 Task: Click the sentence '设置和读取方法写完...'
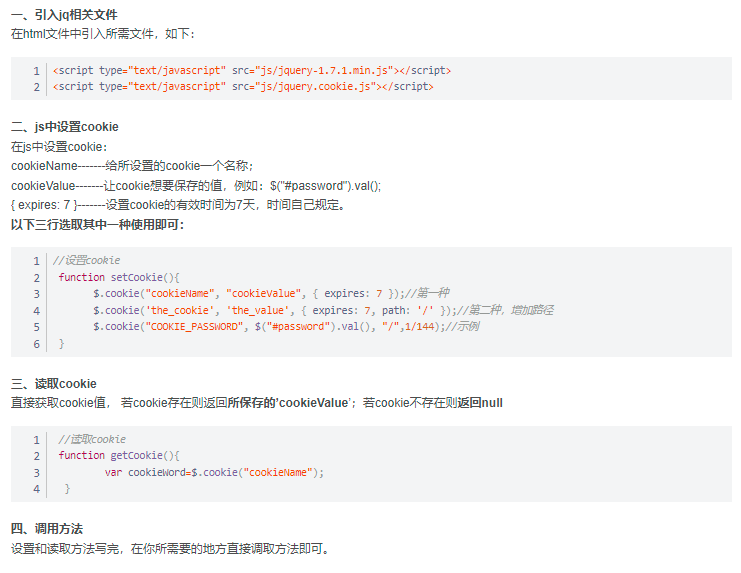point(170,548)
